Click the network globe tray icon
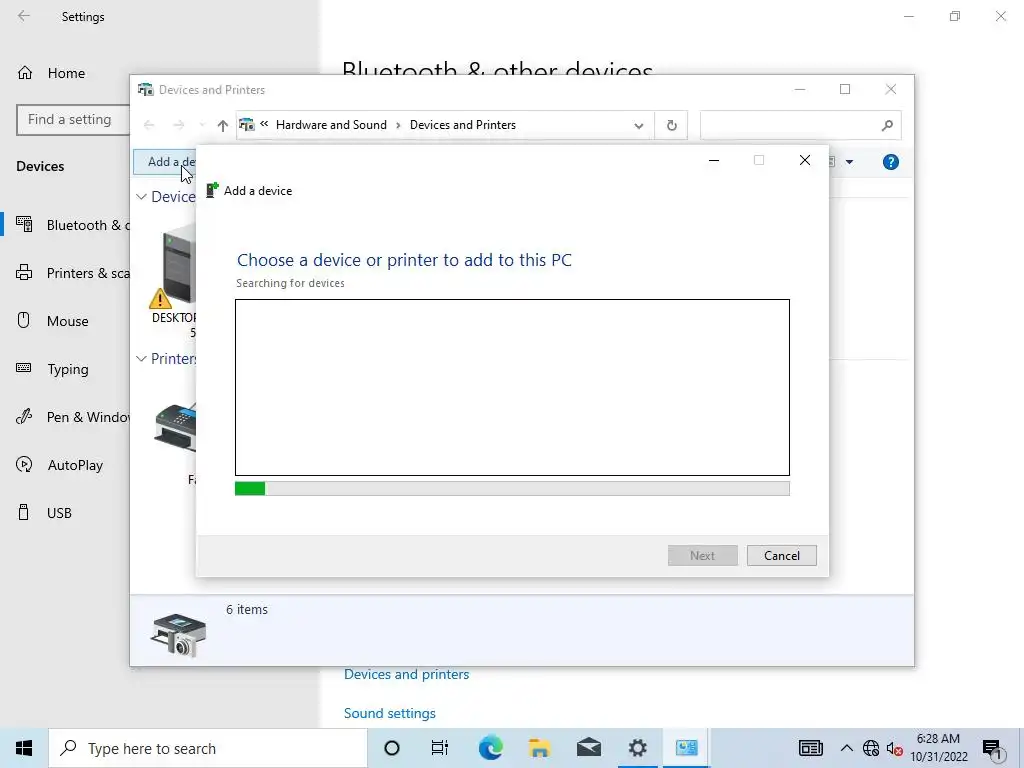The image size is (1024, 768). click(871, 748)
